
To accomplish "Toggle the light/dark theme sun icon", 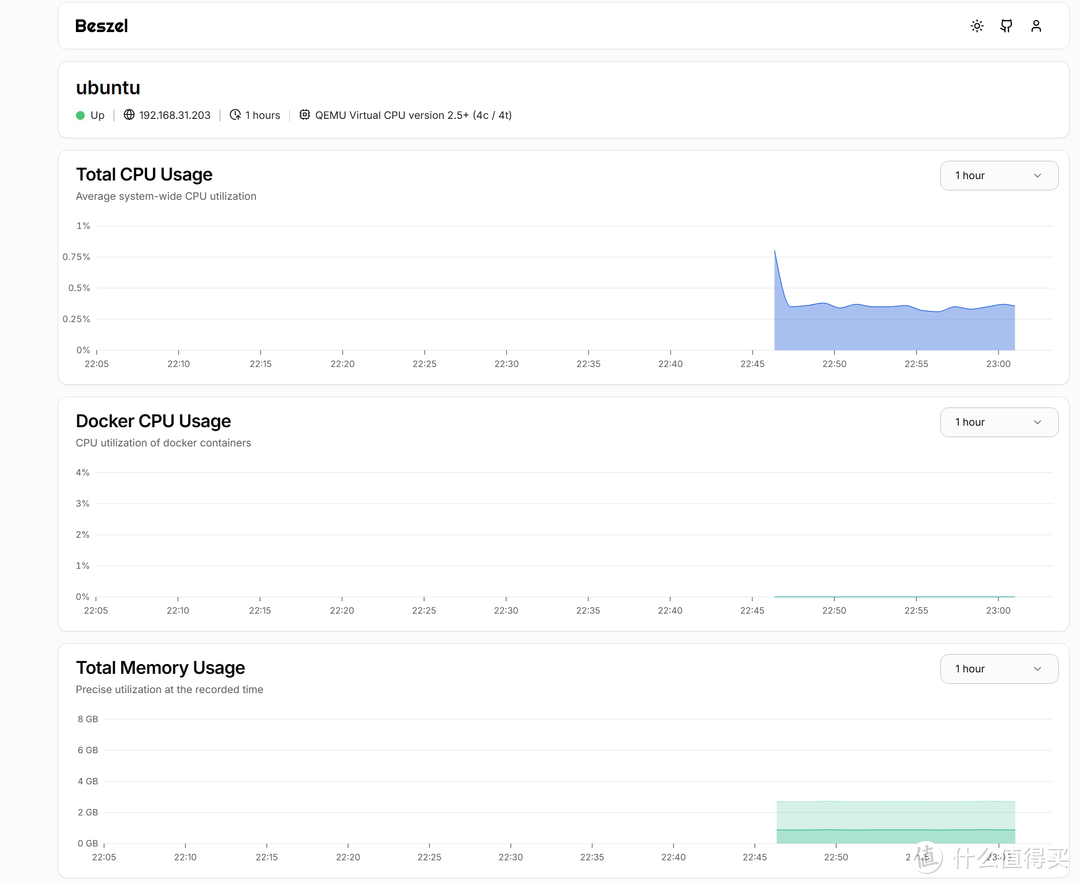I will point(977,26).
